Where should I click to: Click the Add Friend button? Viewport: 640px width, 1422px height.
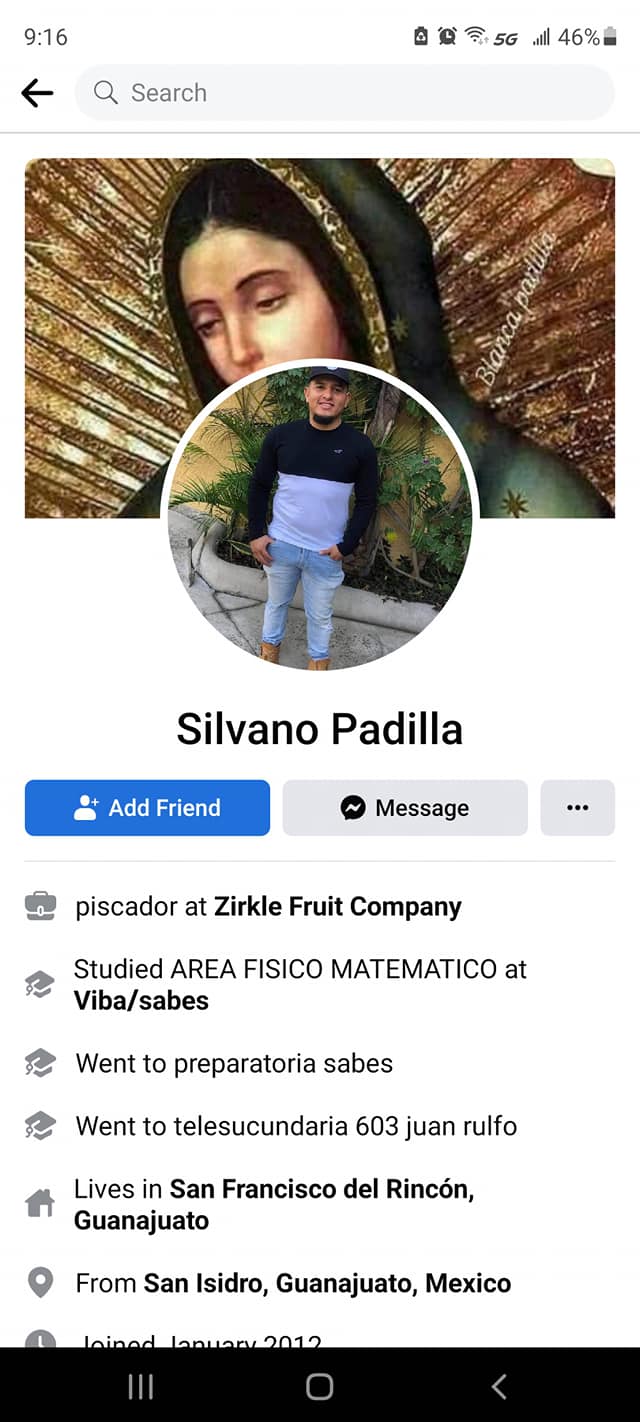[x=147, y=808]
